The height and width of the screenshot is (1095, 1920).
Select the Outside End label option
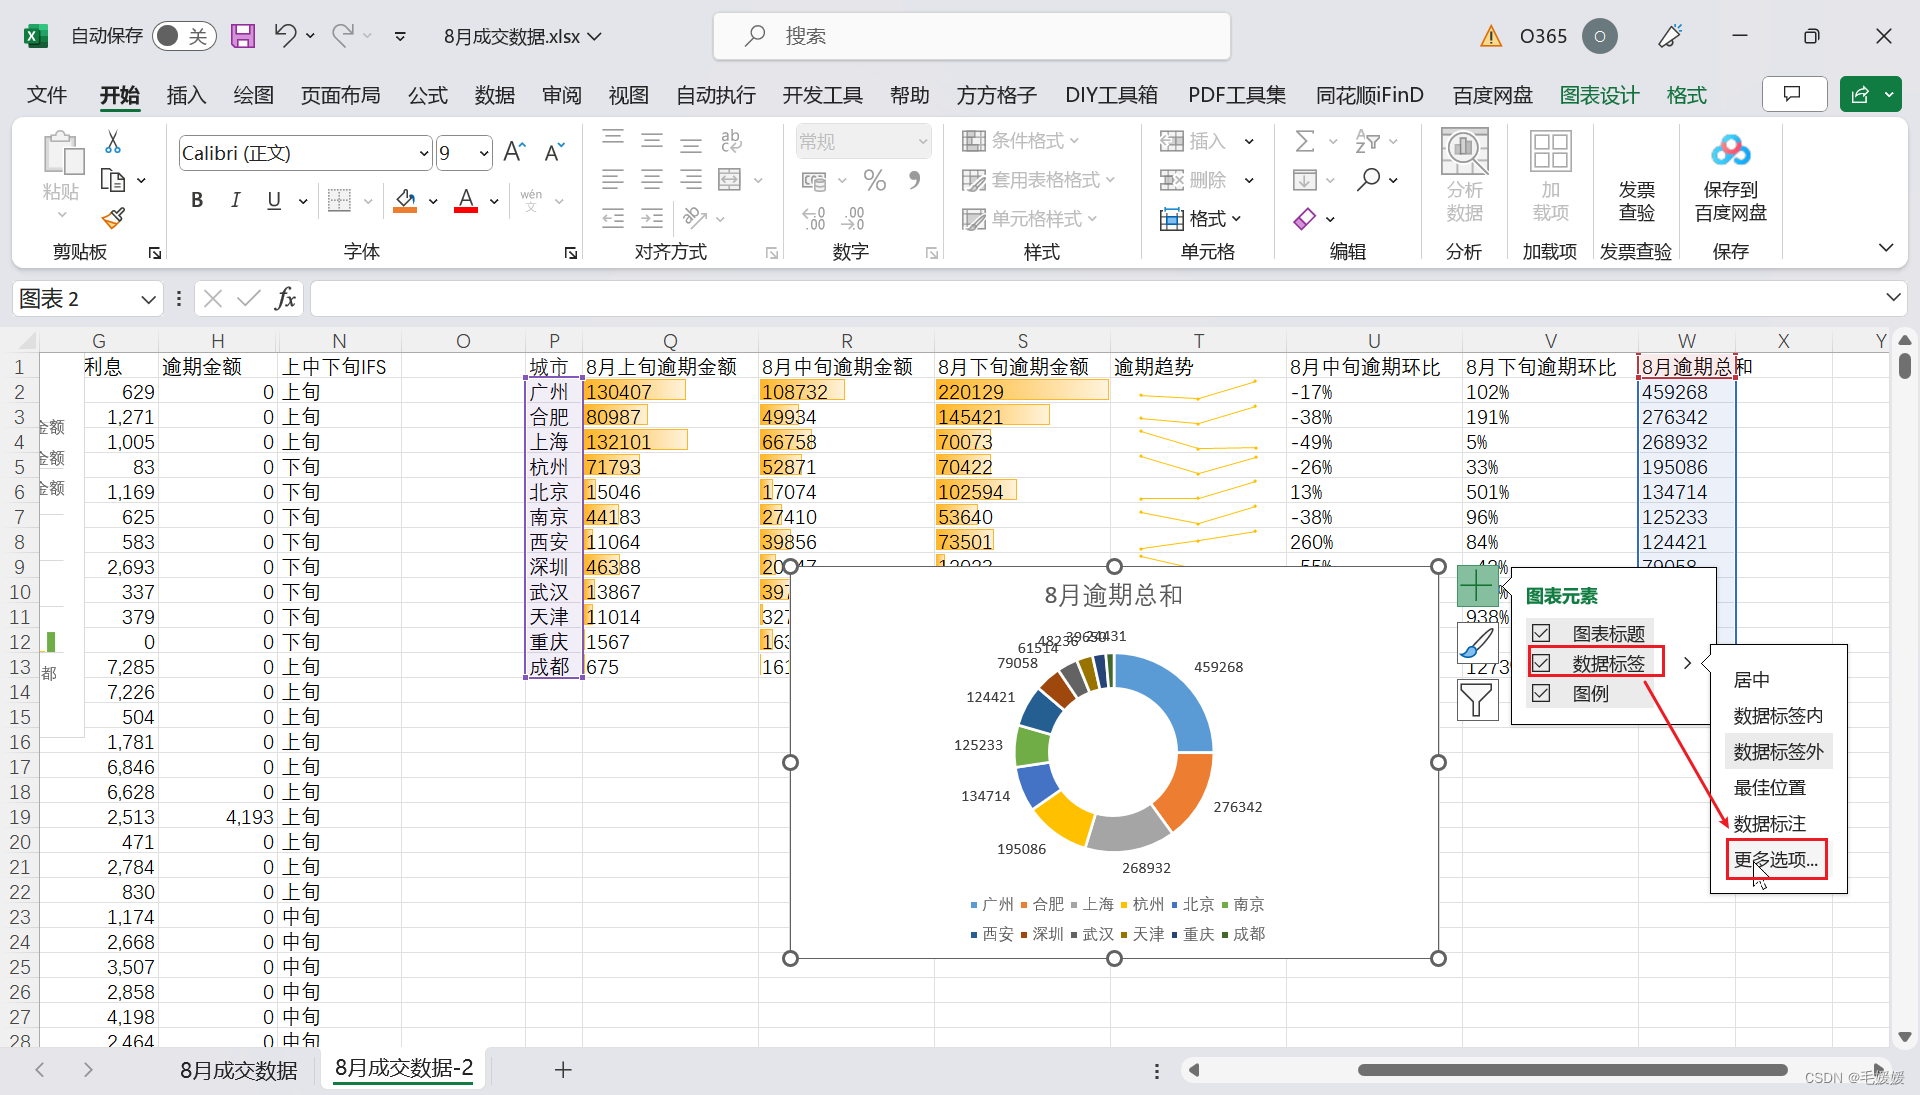1778,751
